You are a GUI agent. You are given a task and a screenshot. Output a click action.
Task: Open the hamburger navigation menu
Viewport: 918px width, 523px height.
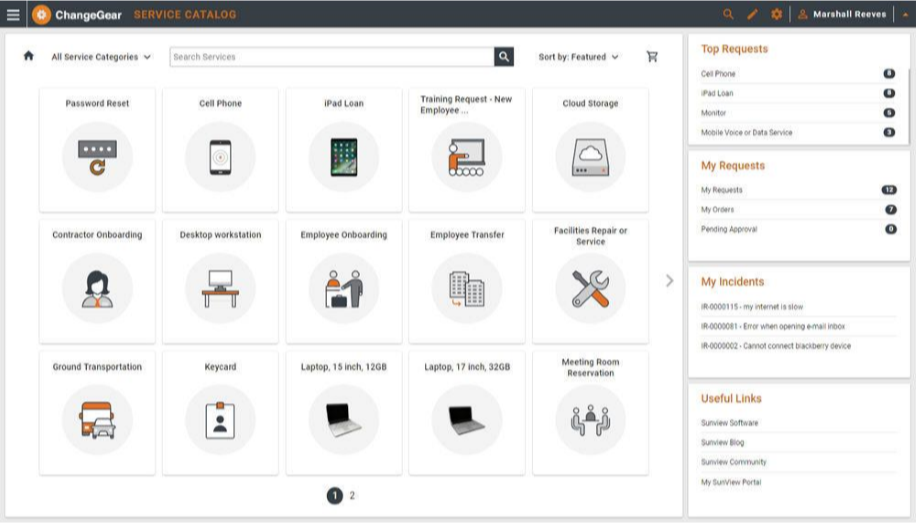pos(13,15)
